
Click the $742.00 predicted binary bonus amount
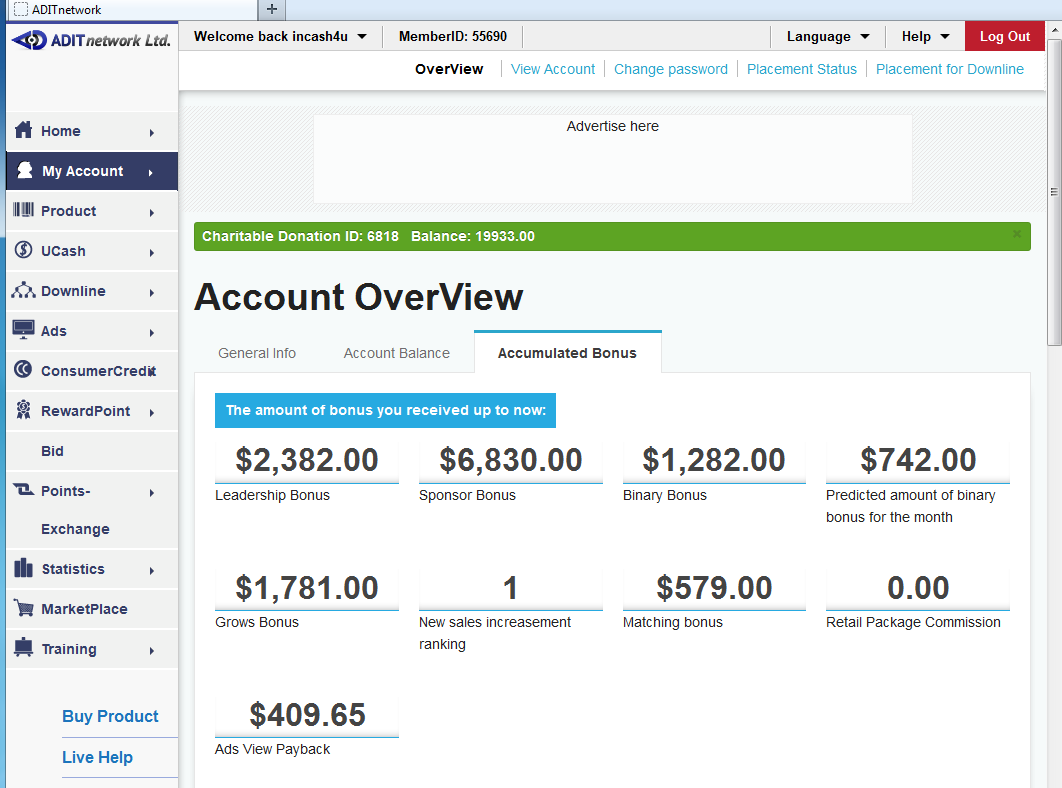918,460
